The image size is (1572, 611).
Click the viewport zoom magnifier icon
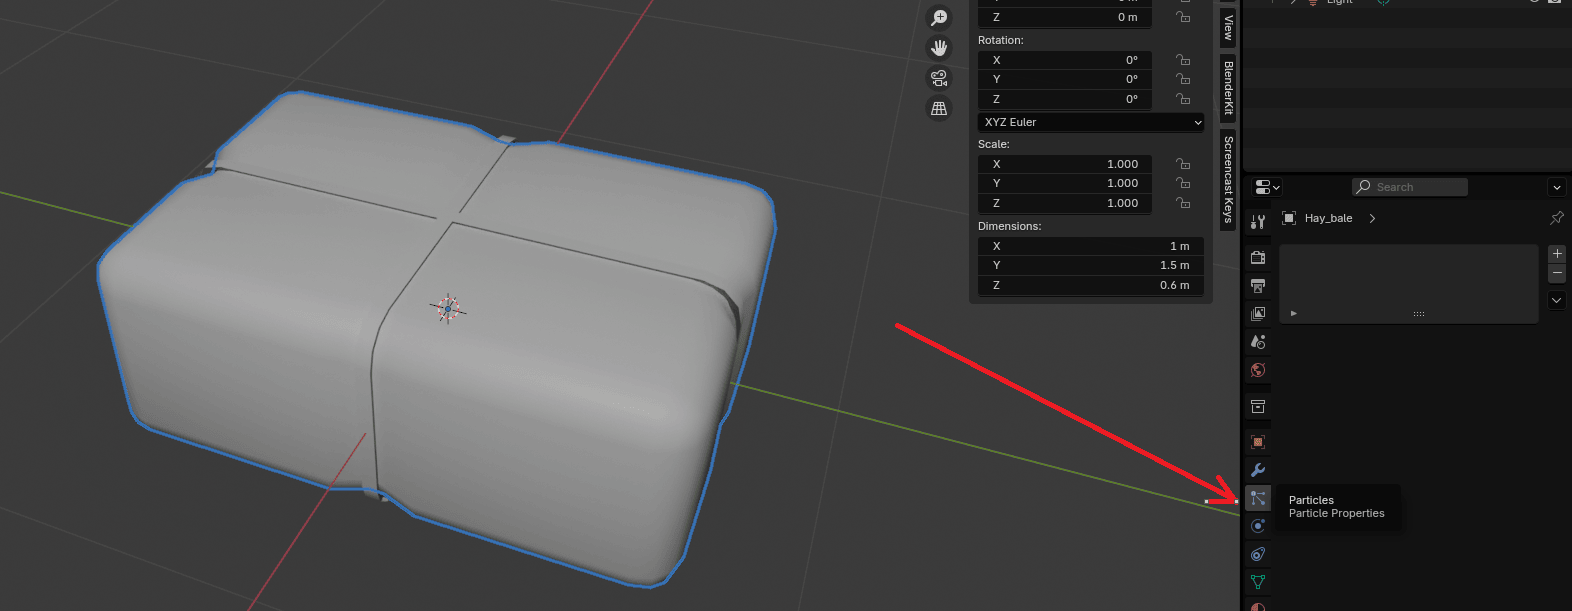(939, 18)
